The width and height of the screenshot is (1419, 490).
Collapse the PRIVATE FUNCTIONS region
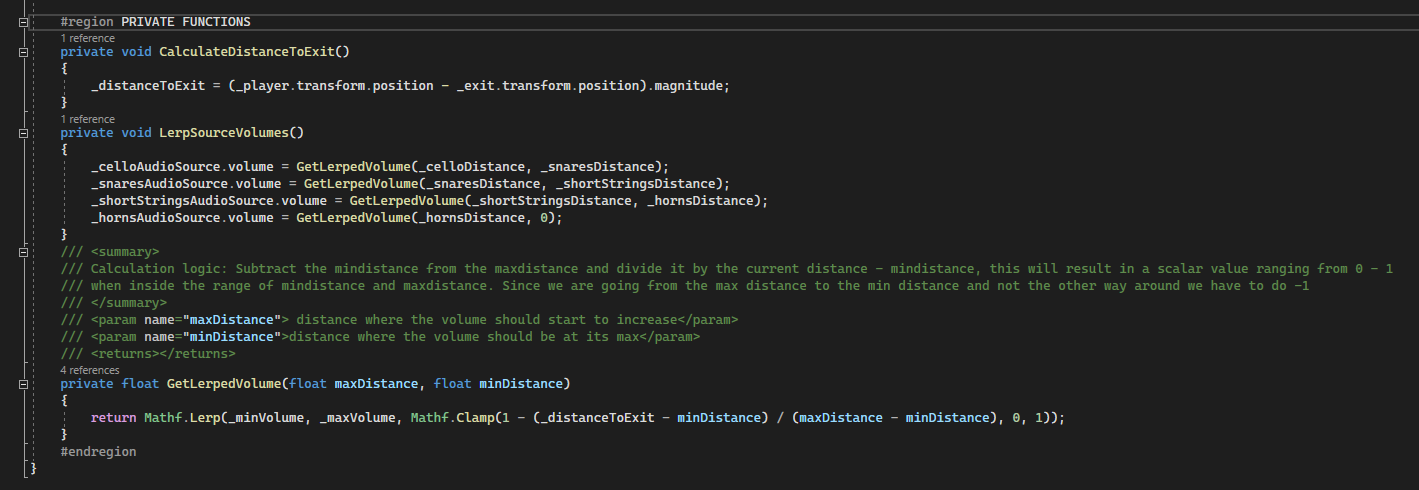[24, 21]
